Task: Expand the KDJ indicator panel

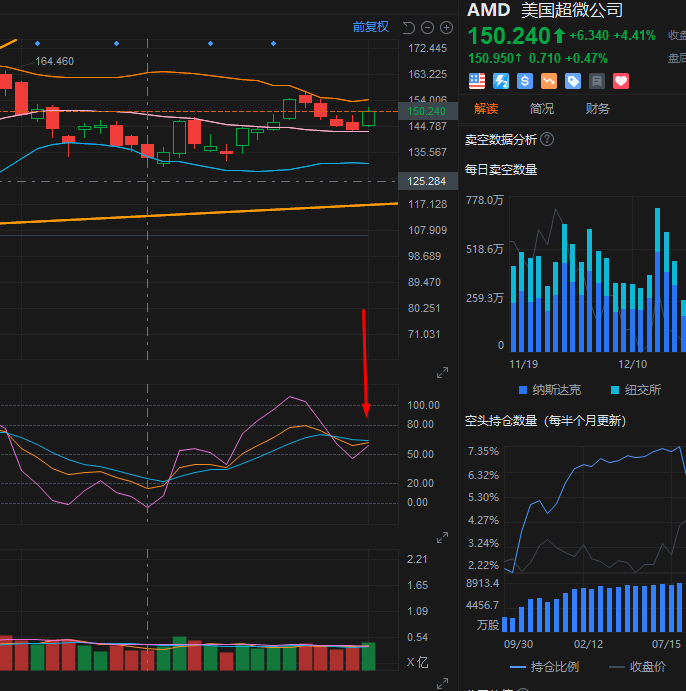Action: point(442,538)
